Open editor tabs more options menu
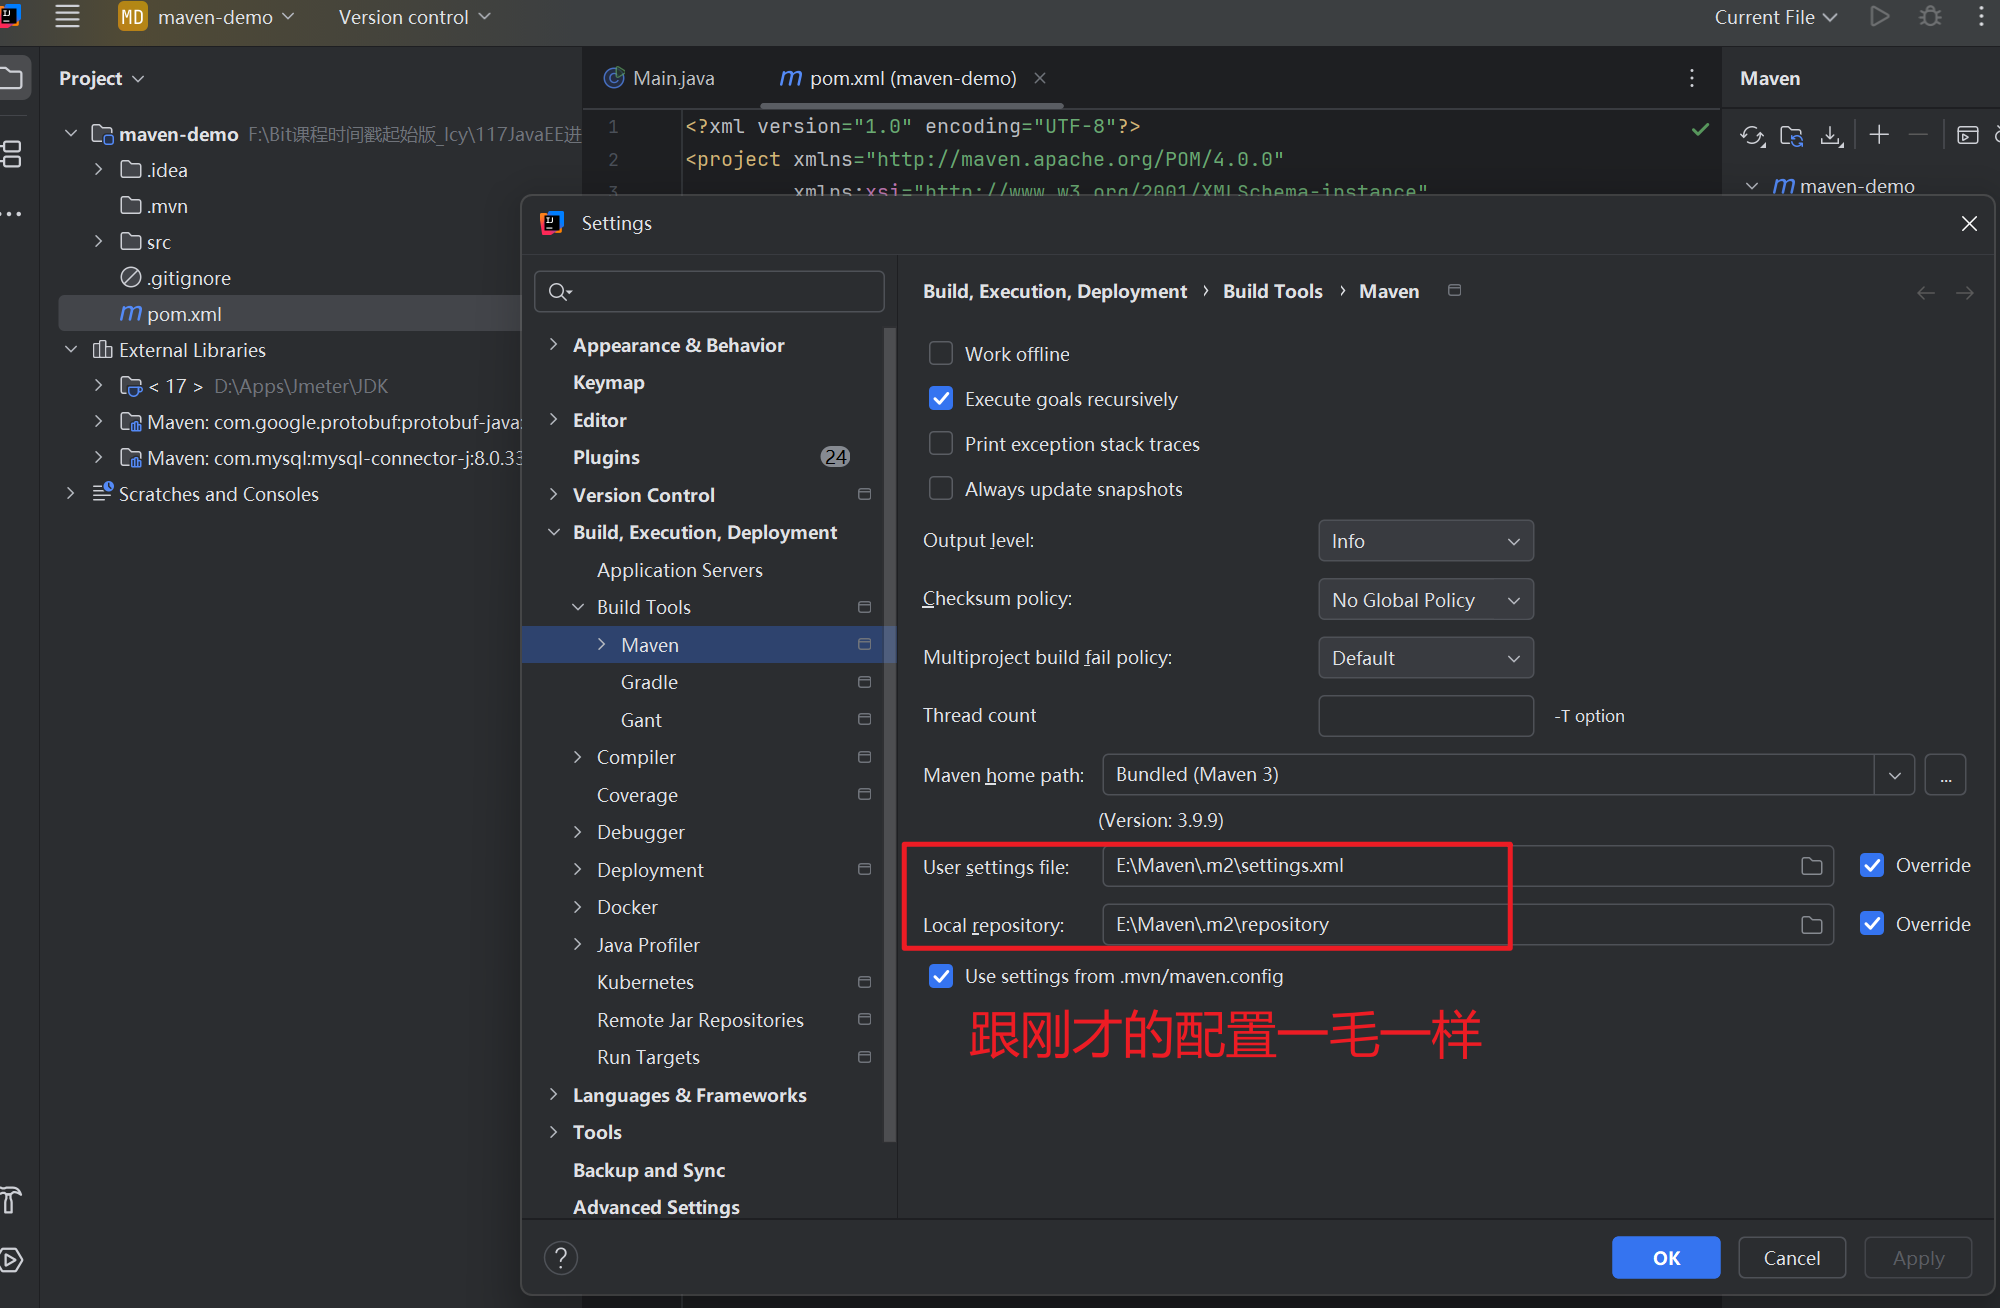The image size is (2000, 1308). [x=1692, y=78]
